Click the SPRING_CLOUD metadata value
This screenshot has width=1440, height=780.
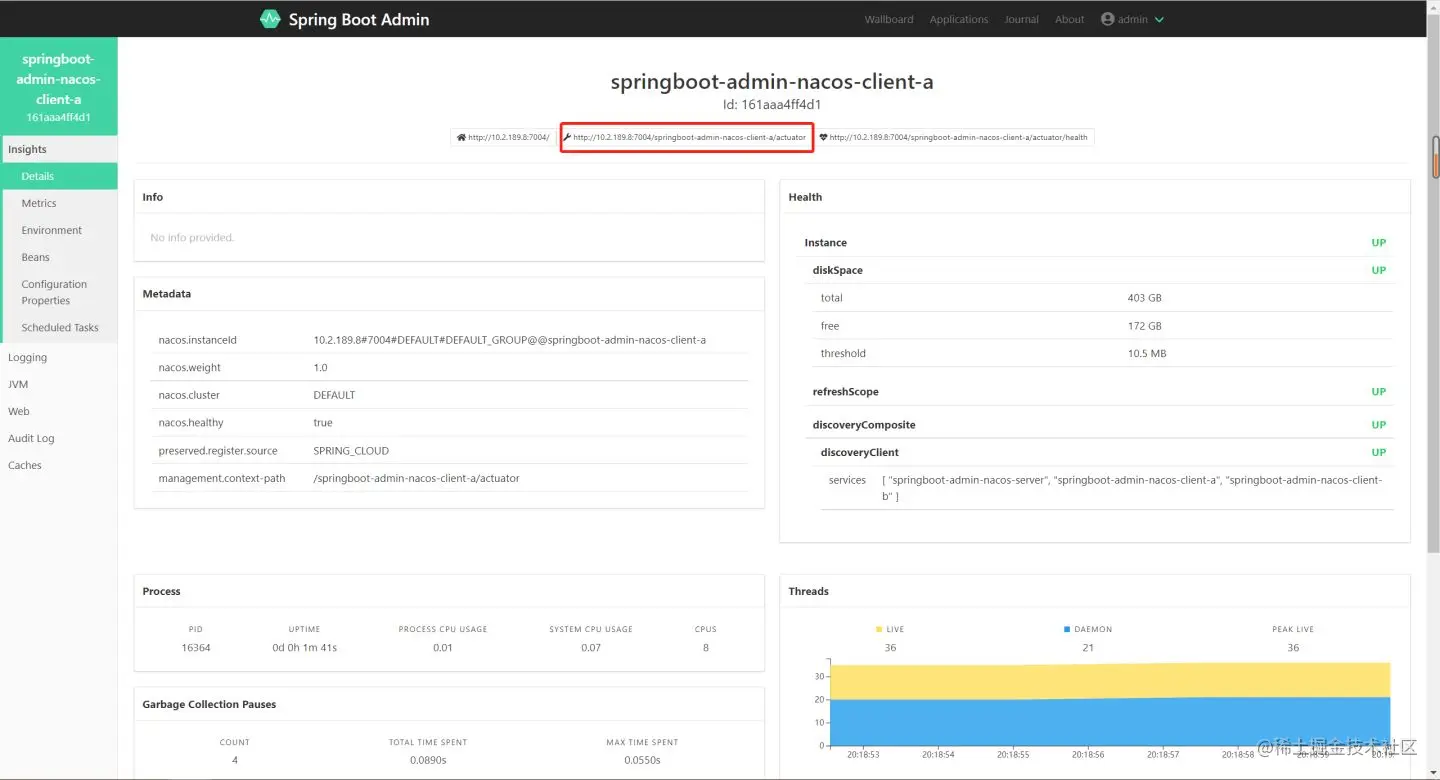[351, 451]
